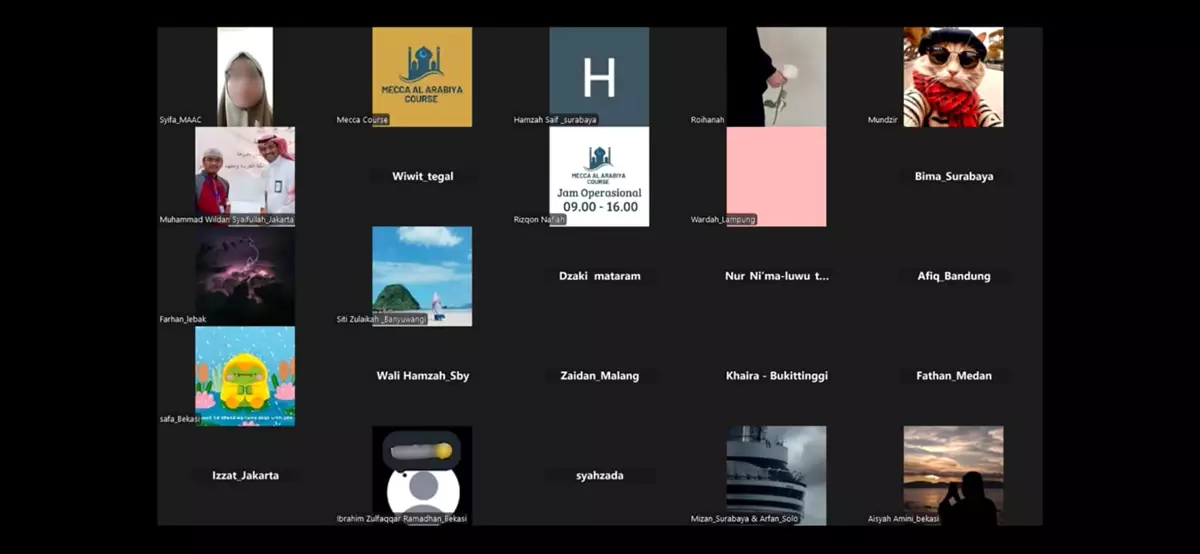
Task: Click Mundzir's cat with sunglasses avatar
Action: tap(953, 76)
